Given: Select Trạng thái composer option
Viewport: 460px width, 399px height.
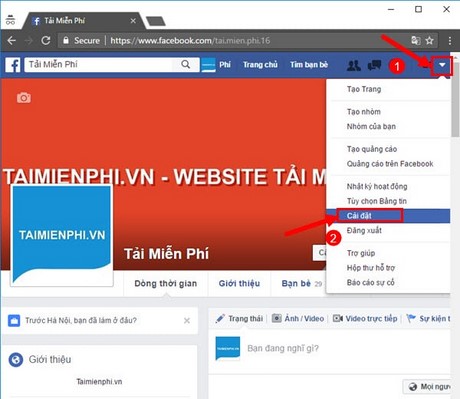Looking at the screenshot, I should coord(239,319).
